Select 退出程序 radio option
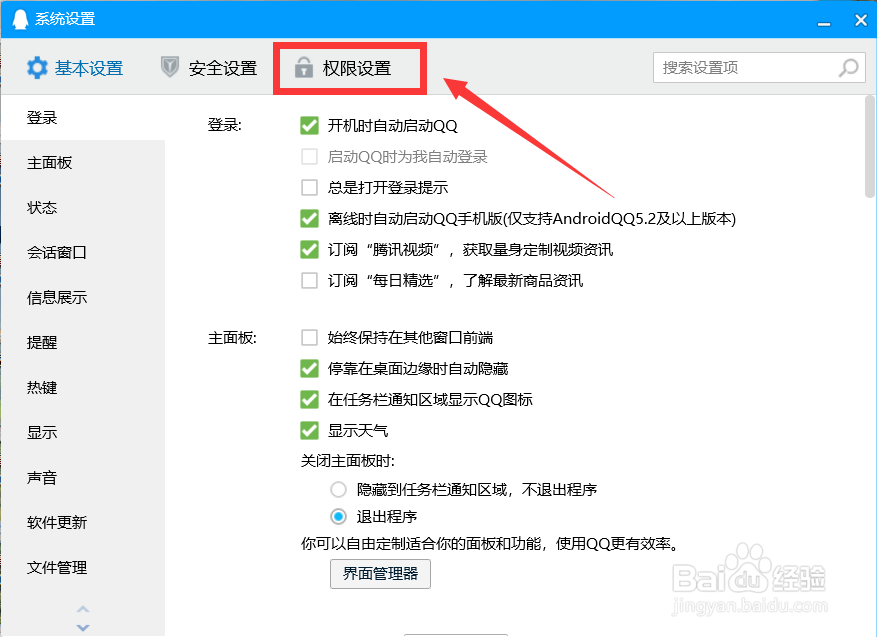The height and width of the screenshot is (637, 877). point(338,516)
